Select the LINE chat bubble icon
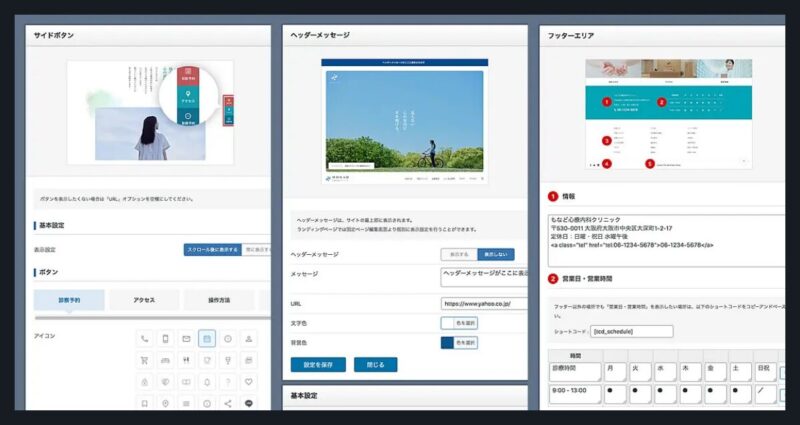800x425 pixels. coord(249,404)
